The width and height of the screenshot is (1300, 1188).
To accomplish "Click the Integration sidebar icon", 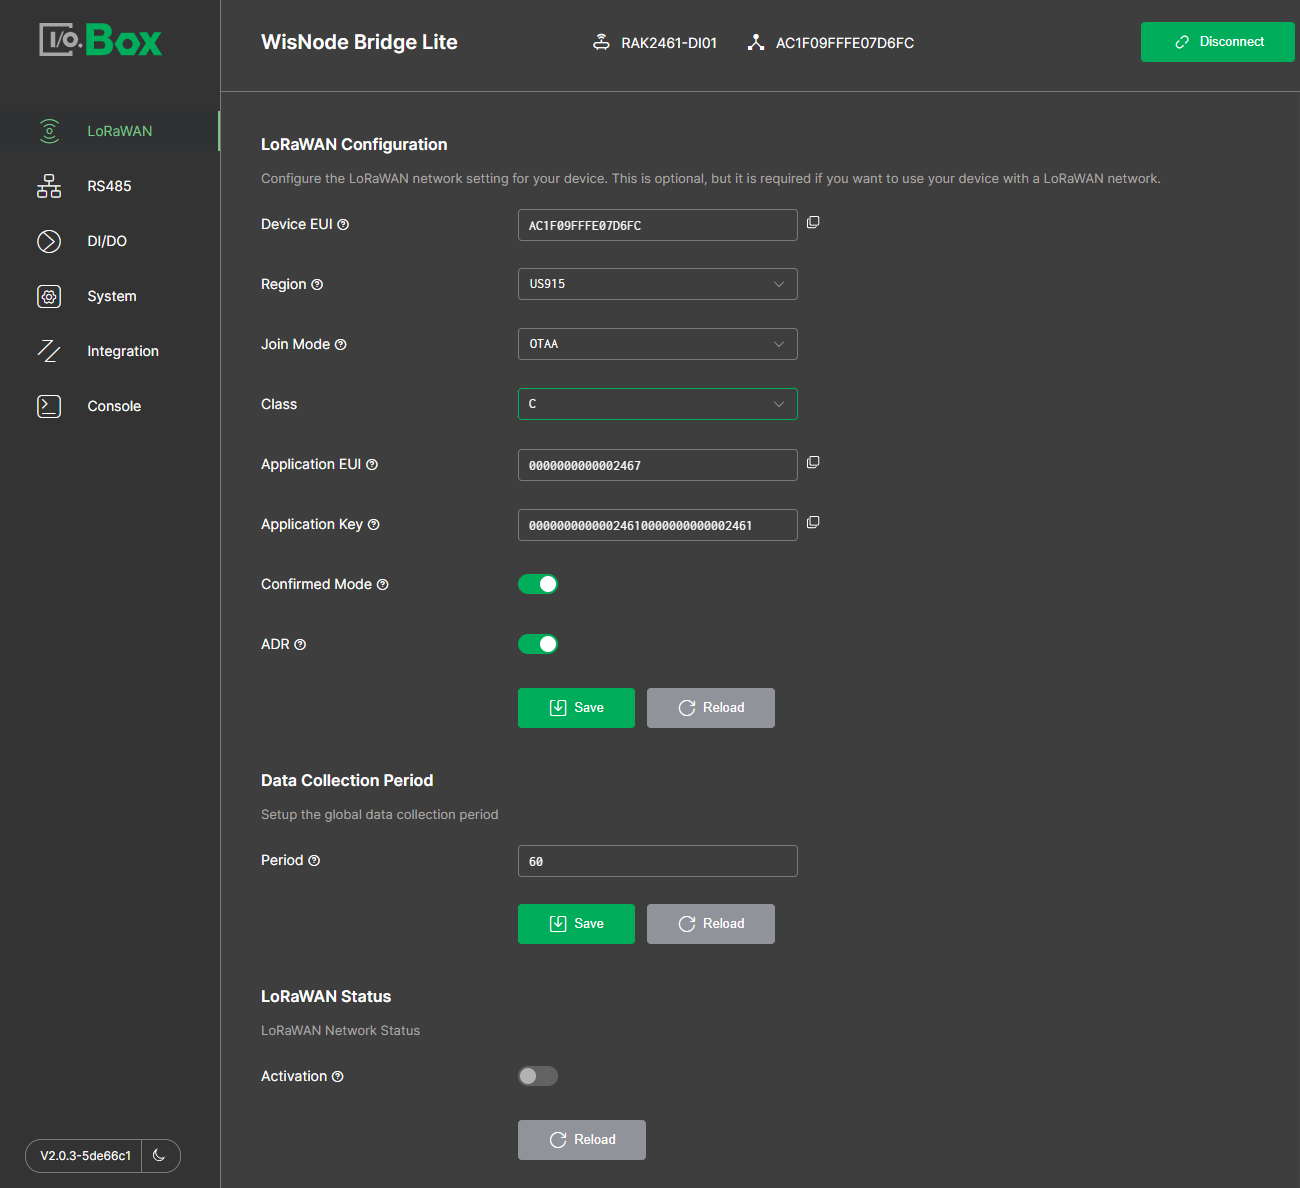I will pyautogui.click(x=49, y=351).
